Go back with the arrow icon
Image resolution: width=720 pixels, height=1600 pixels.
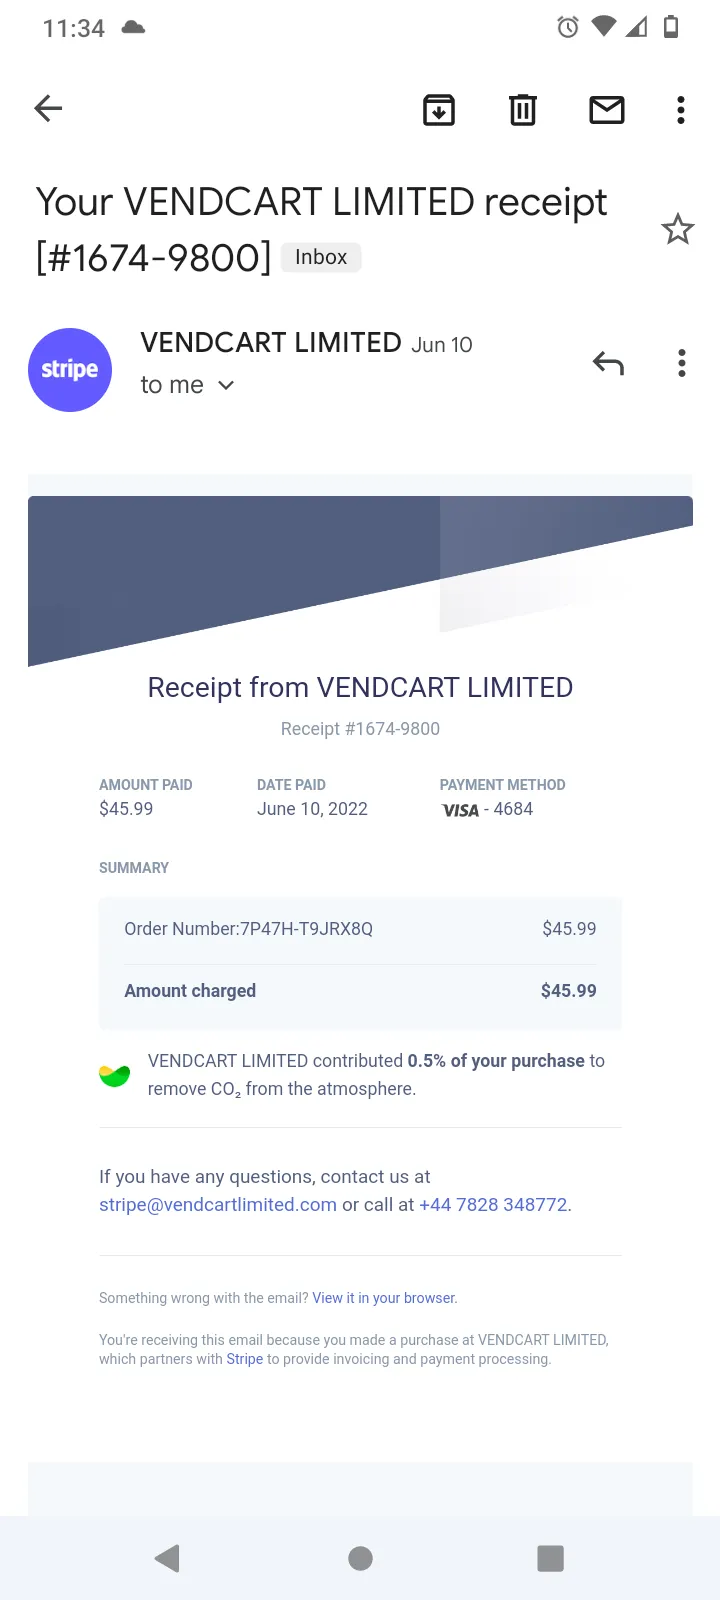(48, 108)
